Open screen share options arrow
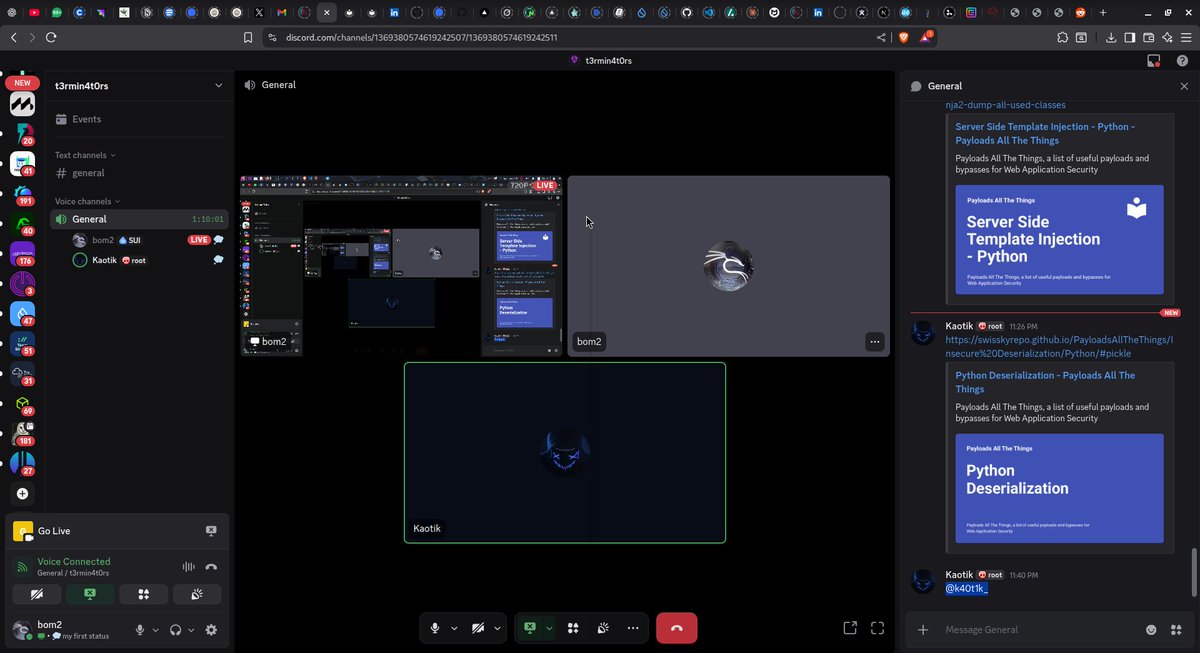 548,628
